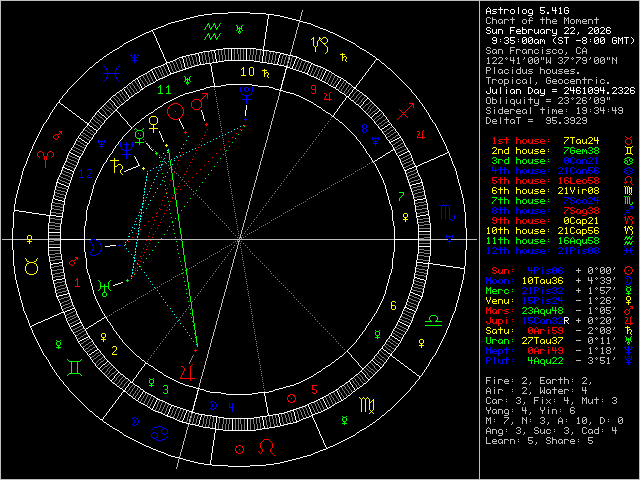Image resolution: width=640 pixels, height=480 pixels.
Task: Click the 'Uran: 27Tau37' row text
Action: (524, 340)
